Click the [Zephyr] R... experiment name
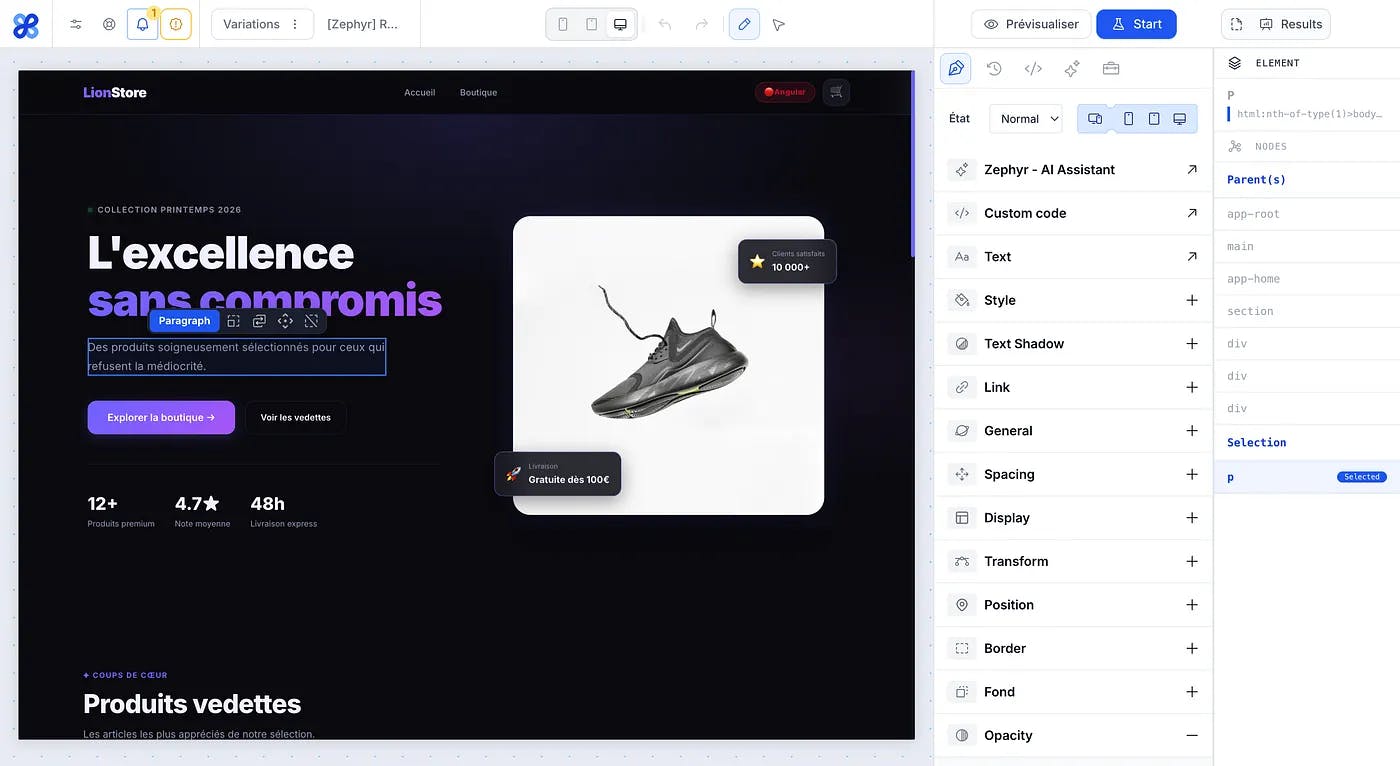Image resolution: width=1400 pixels, height=766 pixels. tap(363, 24)
